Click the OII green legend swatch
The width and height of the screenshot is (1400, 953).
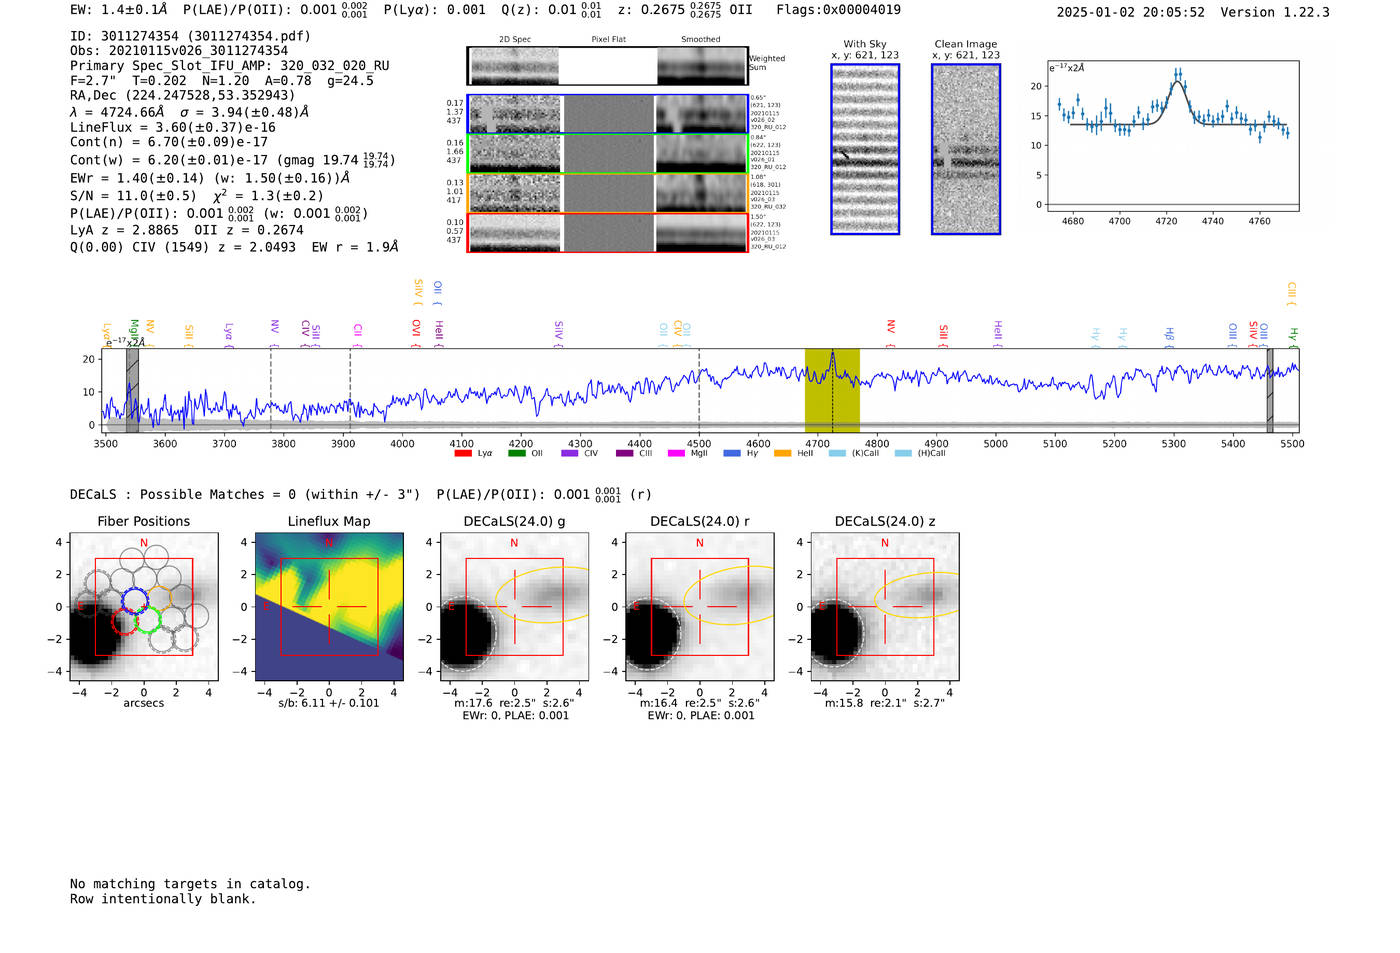516,454
